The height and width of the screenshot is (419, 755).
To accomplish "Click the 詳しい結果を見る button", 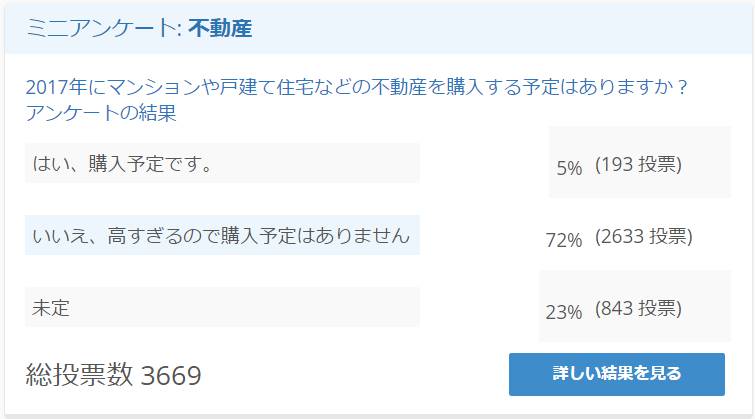I will (x=616, y=374).
